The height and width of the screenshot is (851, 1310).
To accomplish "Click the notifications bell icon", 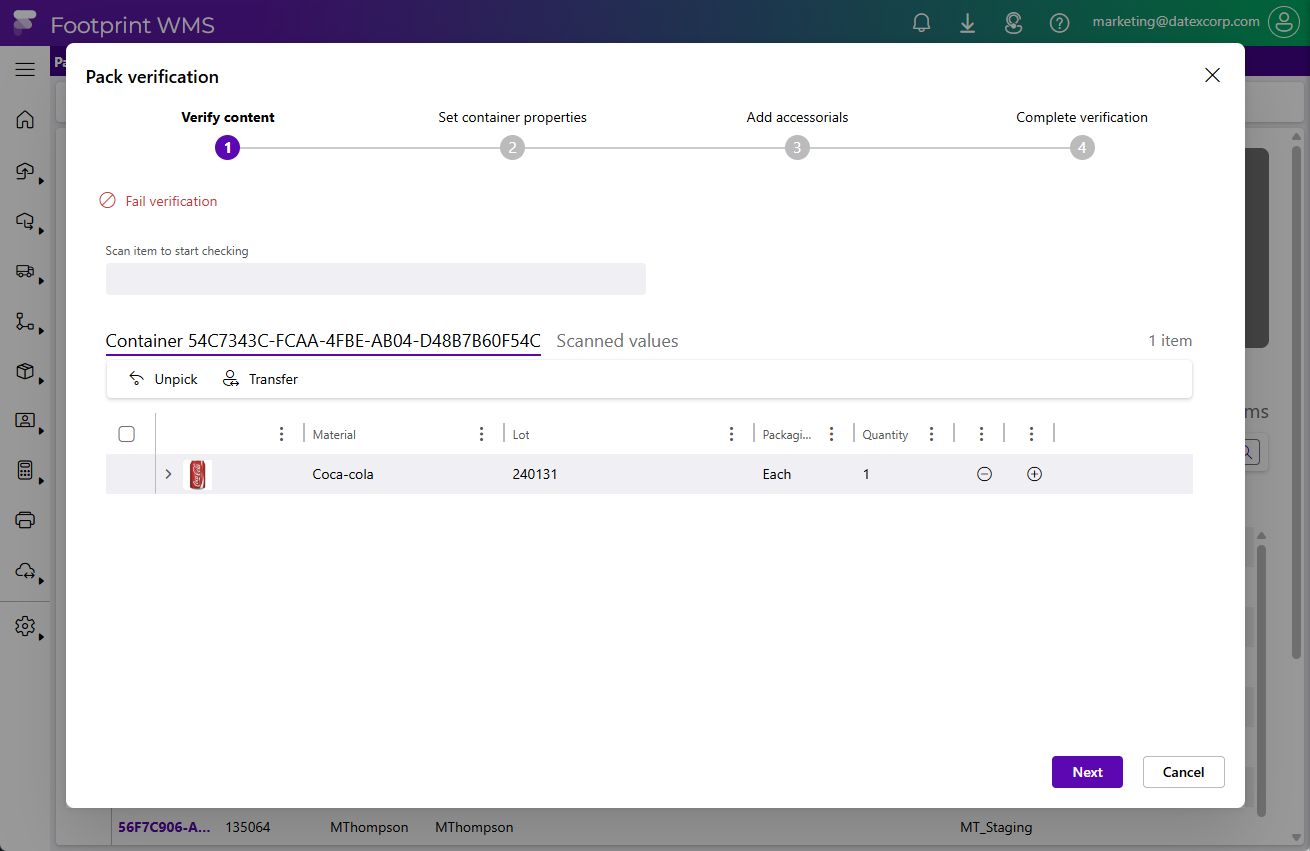I will (x=922, y=23).
